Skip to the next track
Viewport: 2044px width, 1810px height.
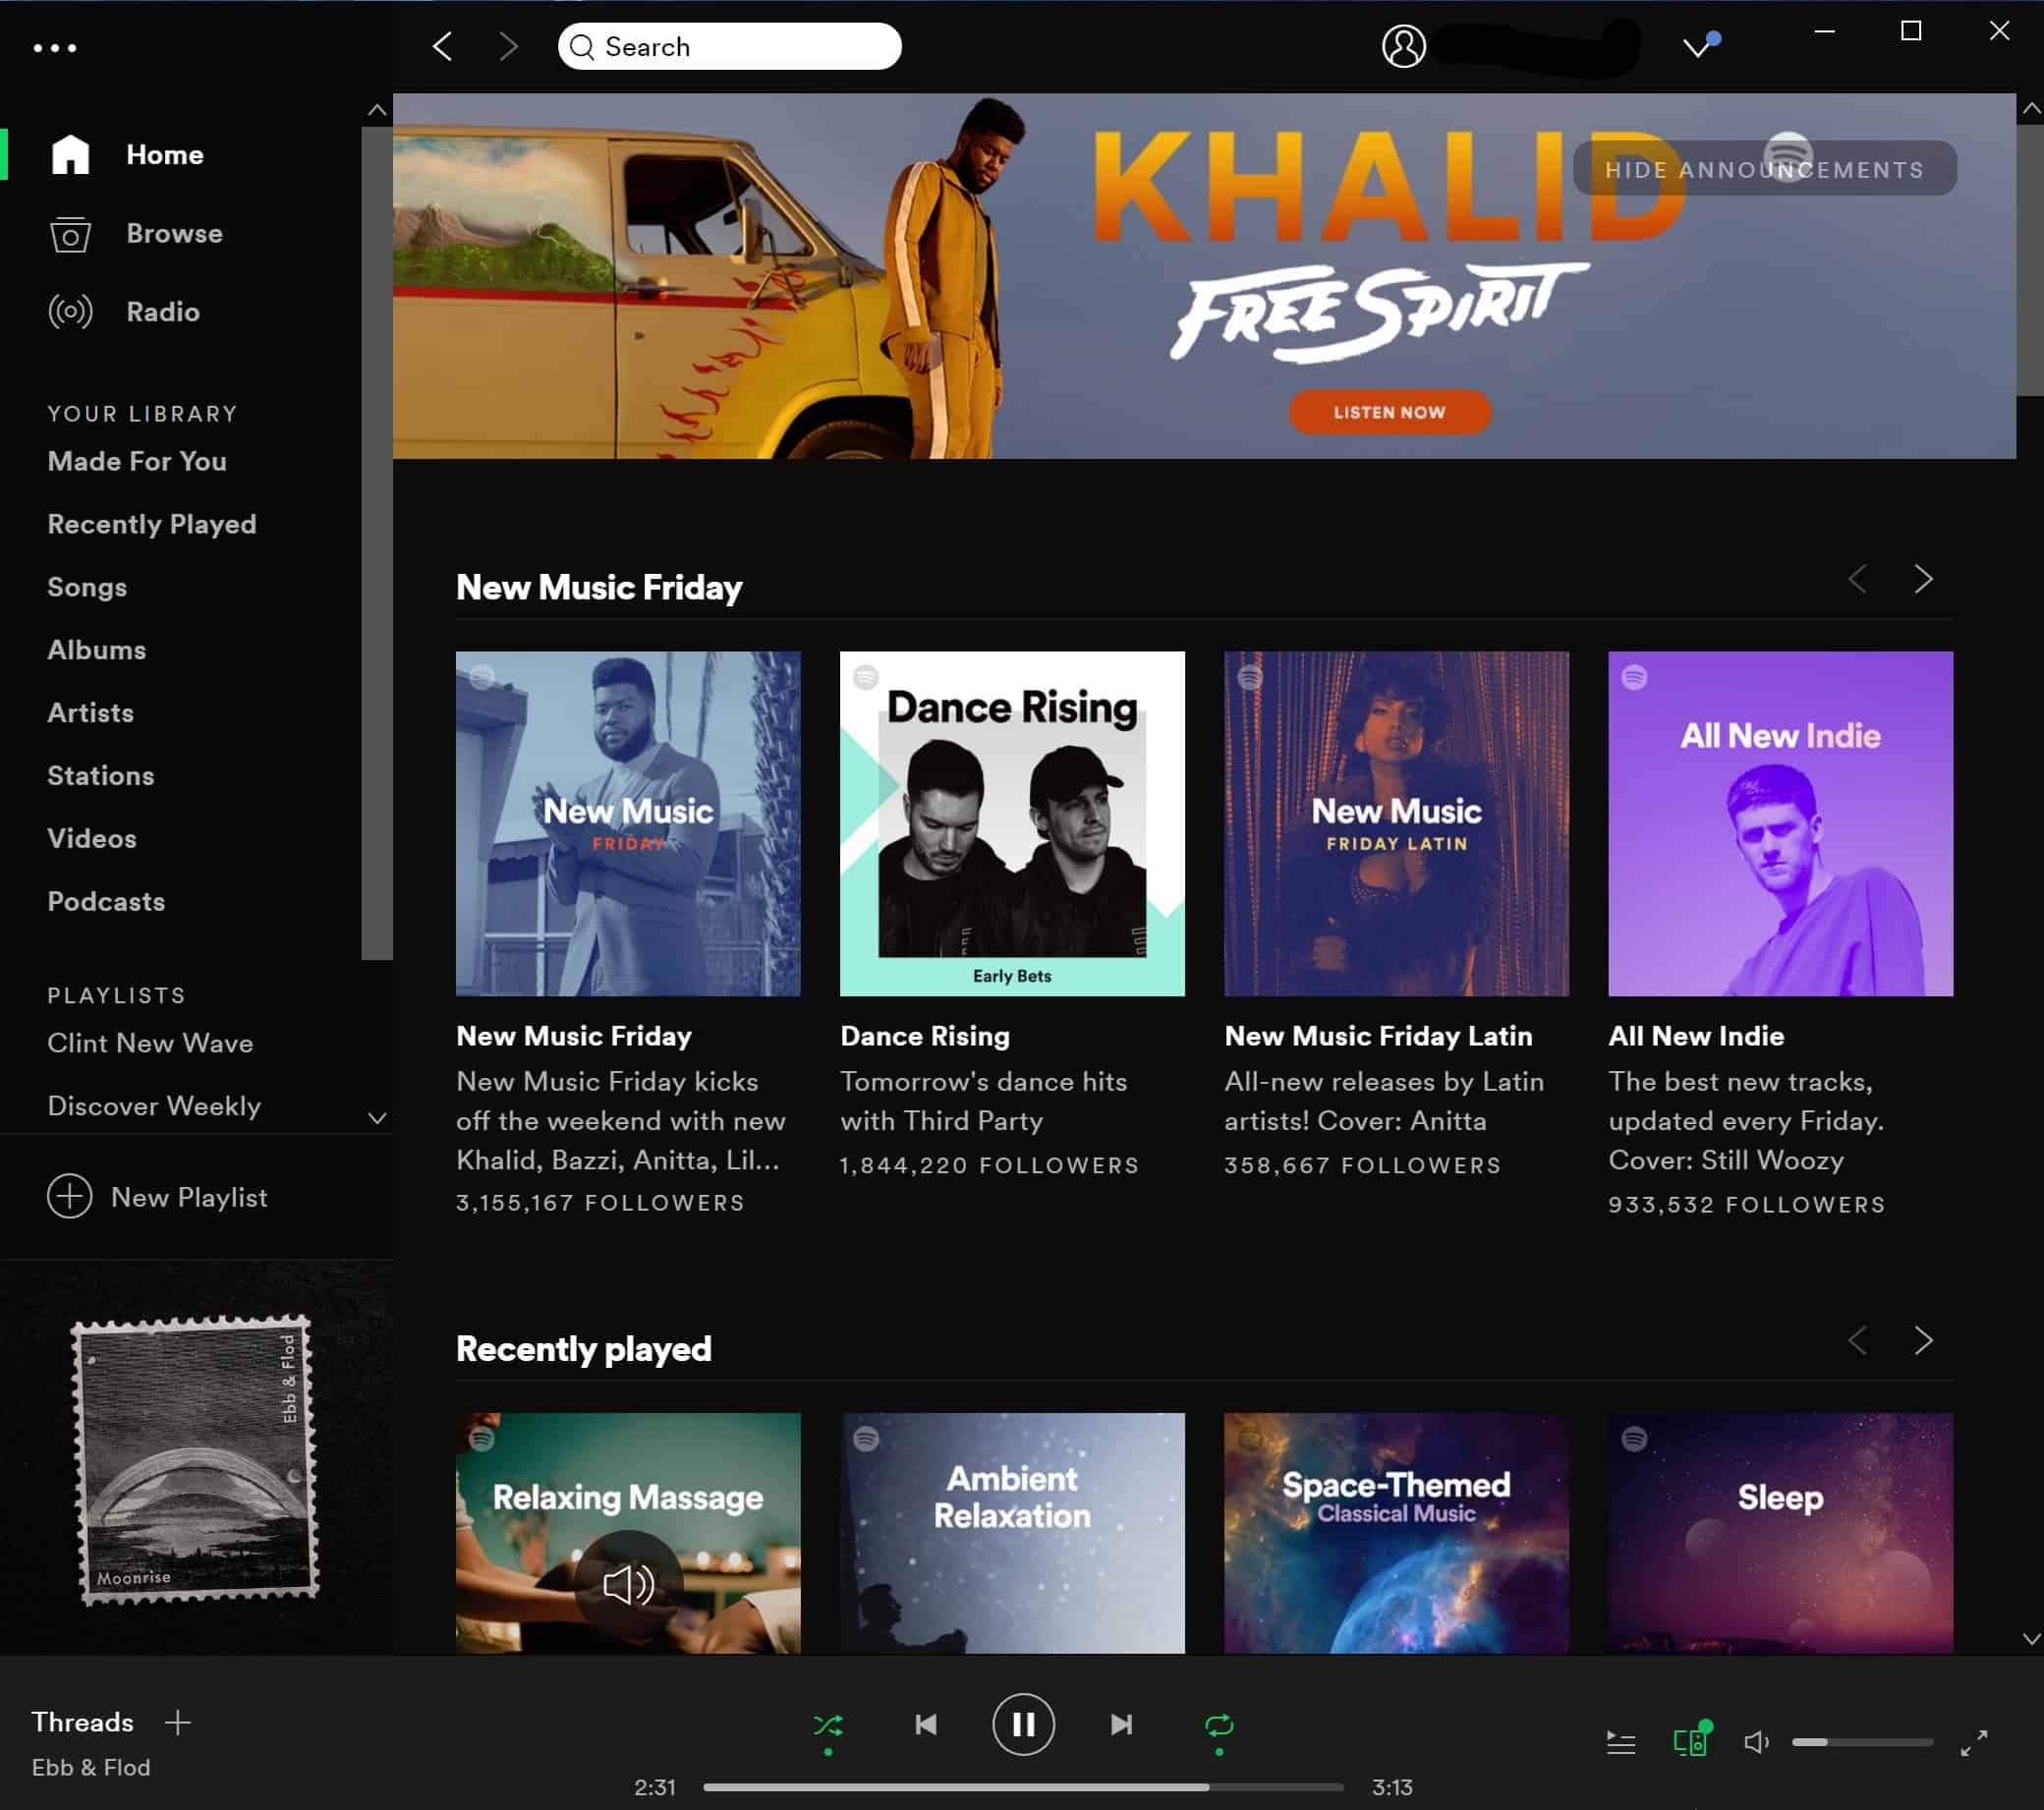coord(1121,1724)
